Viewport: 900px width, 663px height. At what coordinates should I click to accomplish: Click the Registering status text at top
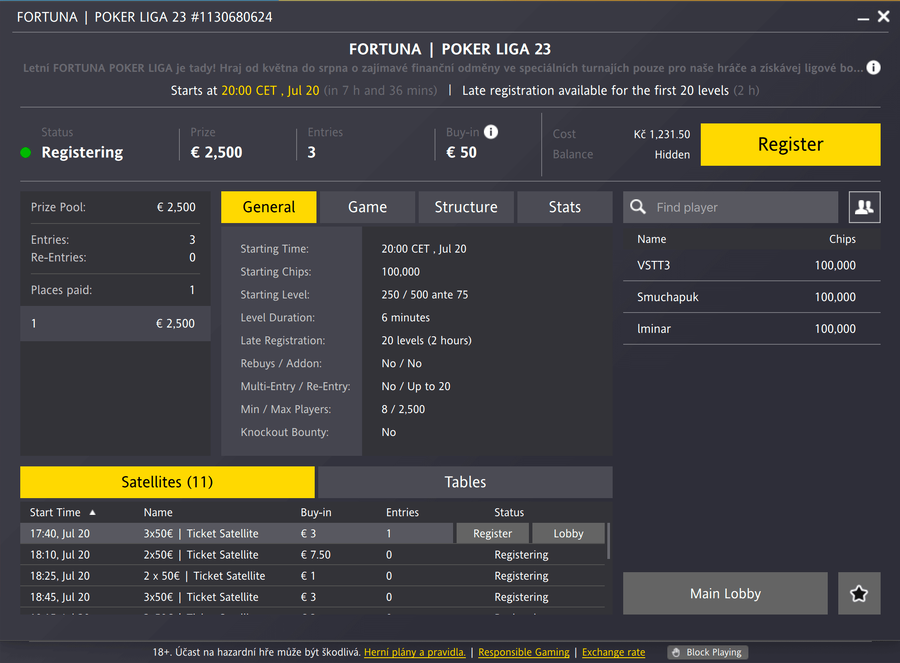click(82, 153)
